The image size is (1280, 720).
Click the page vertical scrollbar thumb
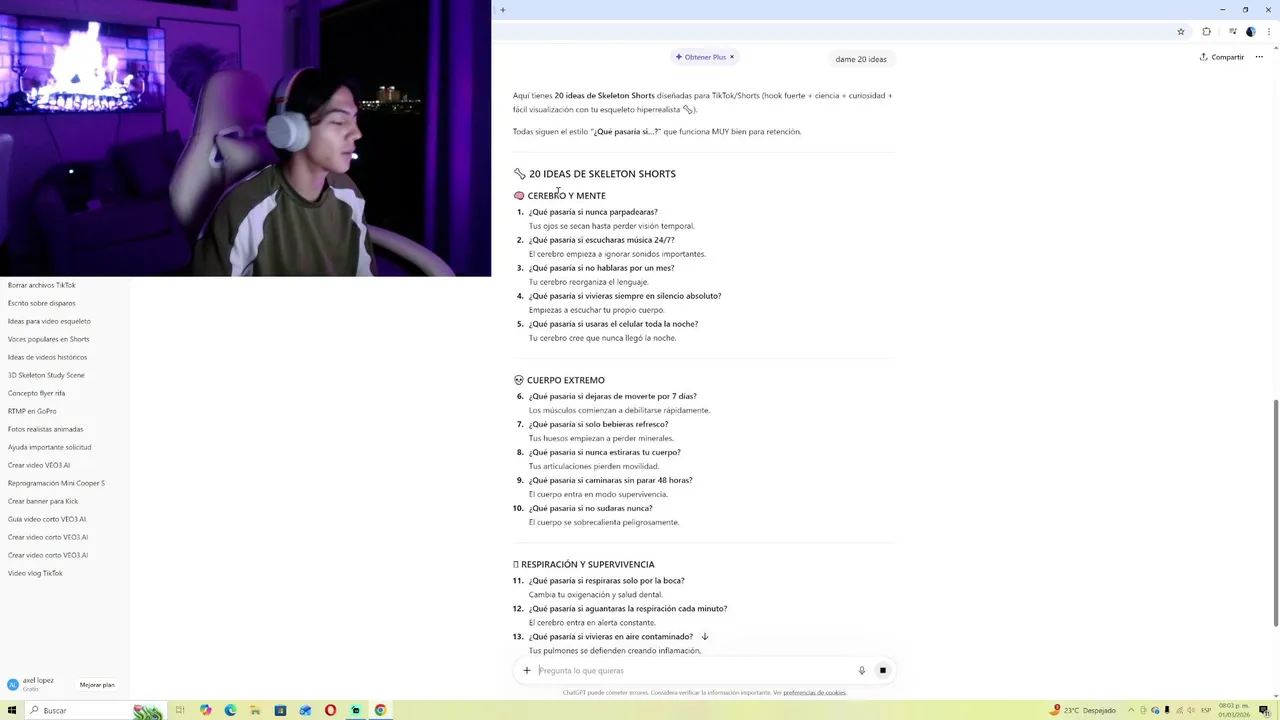coord(1275,512)
